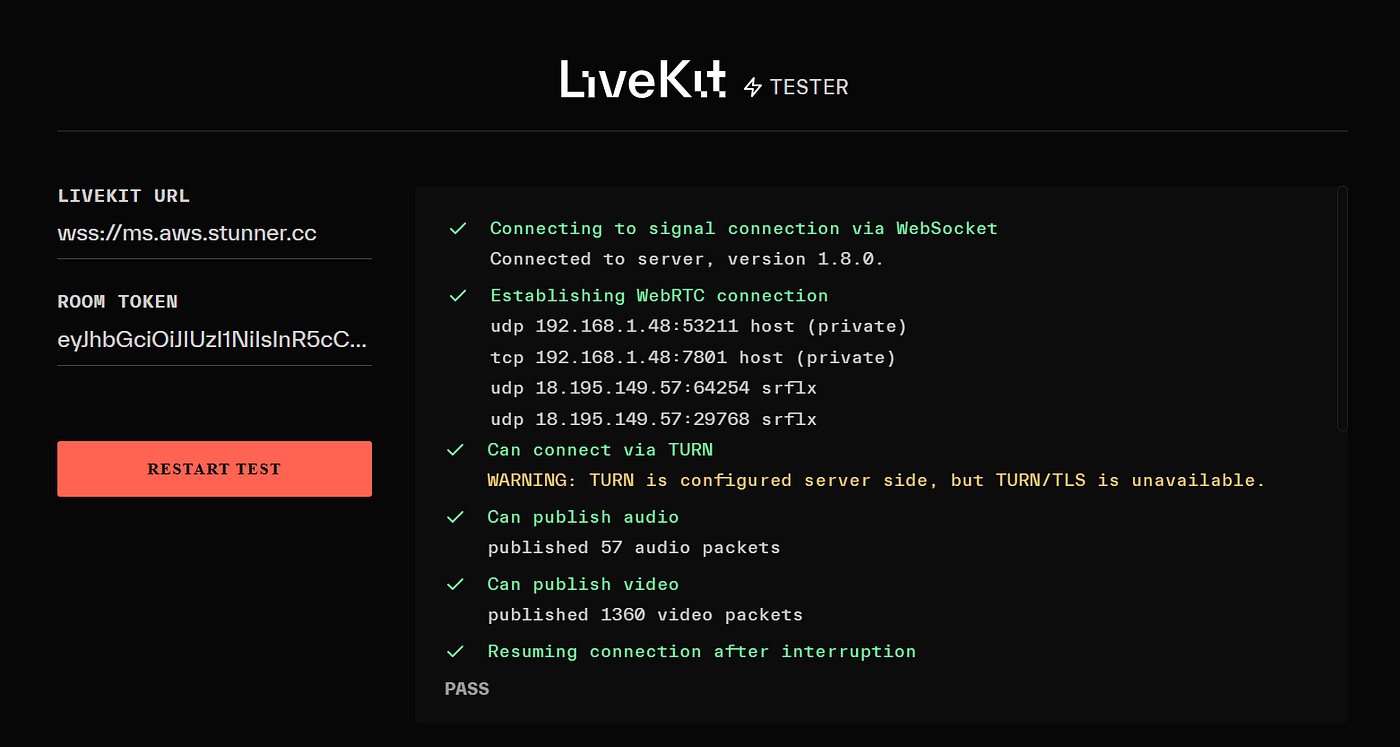Click 'Resuming connection after interruption' heading
The width and height of the screenshot is (1400, 747).
tap(702, 651)
